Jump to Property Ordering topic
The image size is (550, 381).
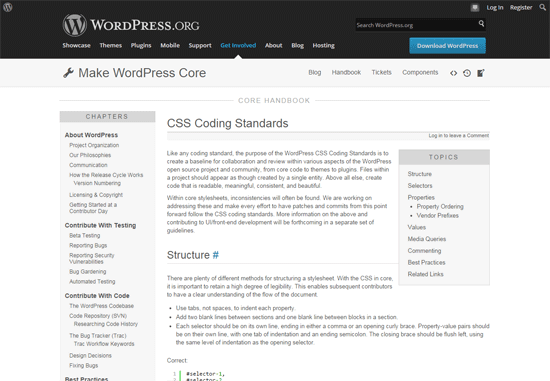(x=440, y=207)
